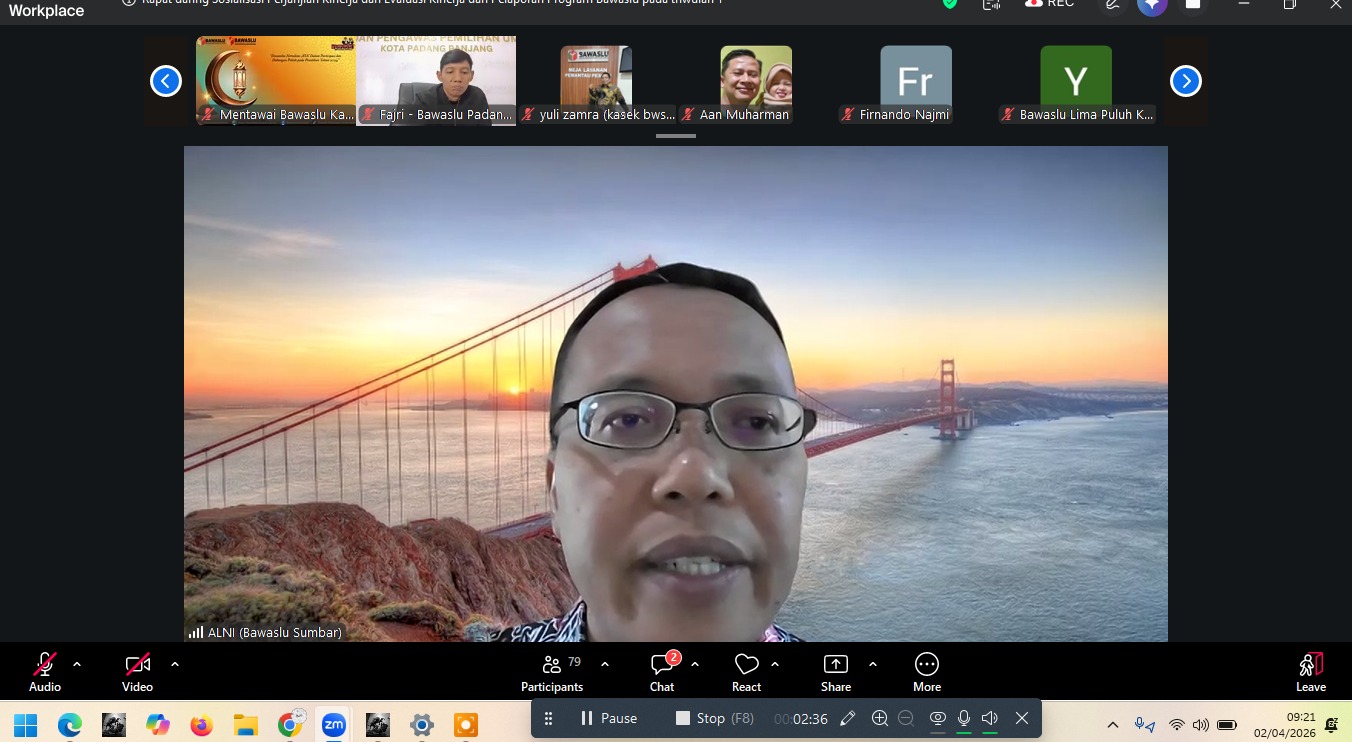
Task: Click the pencil annotation tool in recorder bar
Action: pos(848,718)
